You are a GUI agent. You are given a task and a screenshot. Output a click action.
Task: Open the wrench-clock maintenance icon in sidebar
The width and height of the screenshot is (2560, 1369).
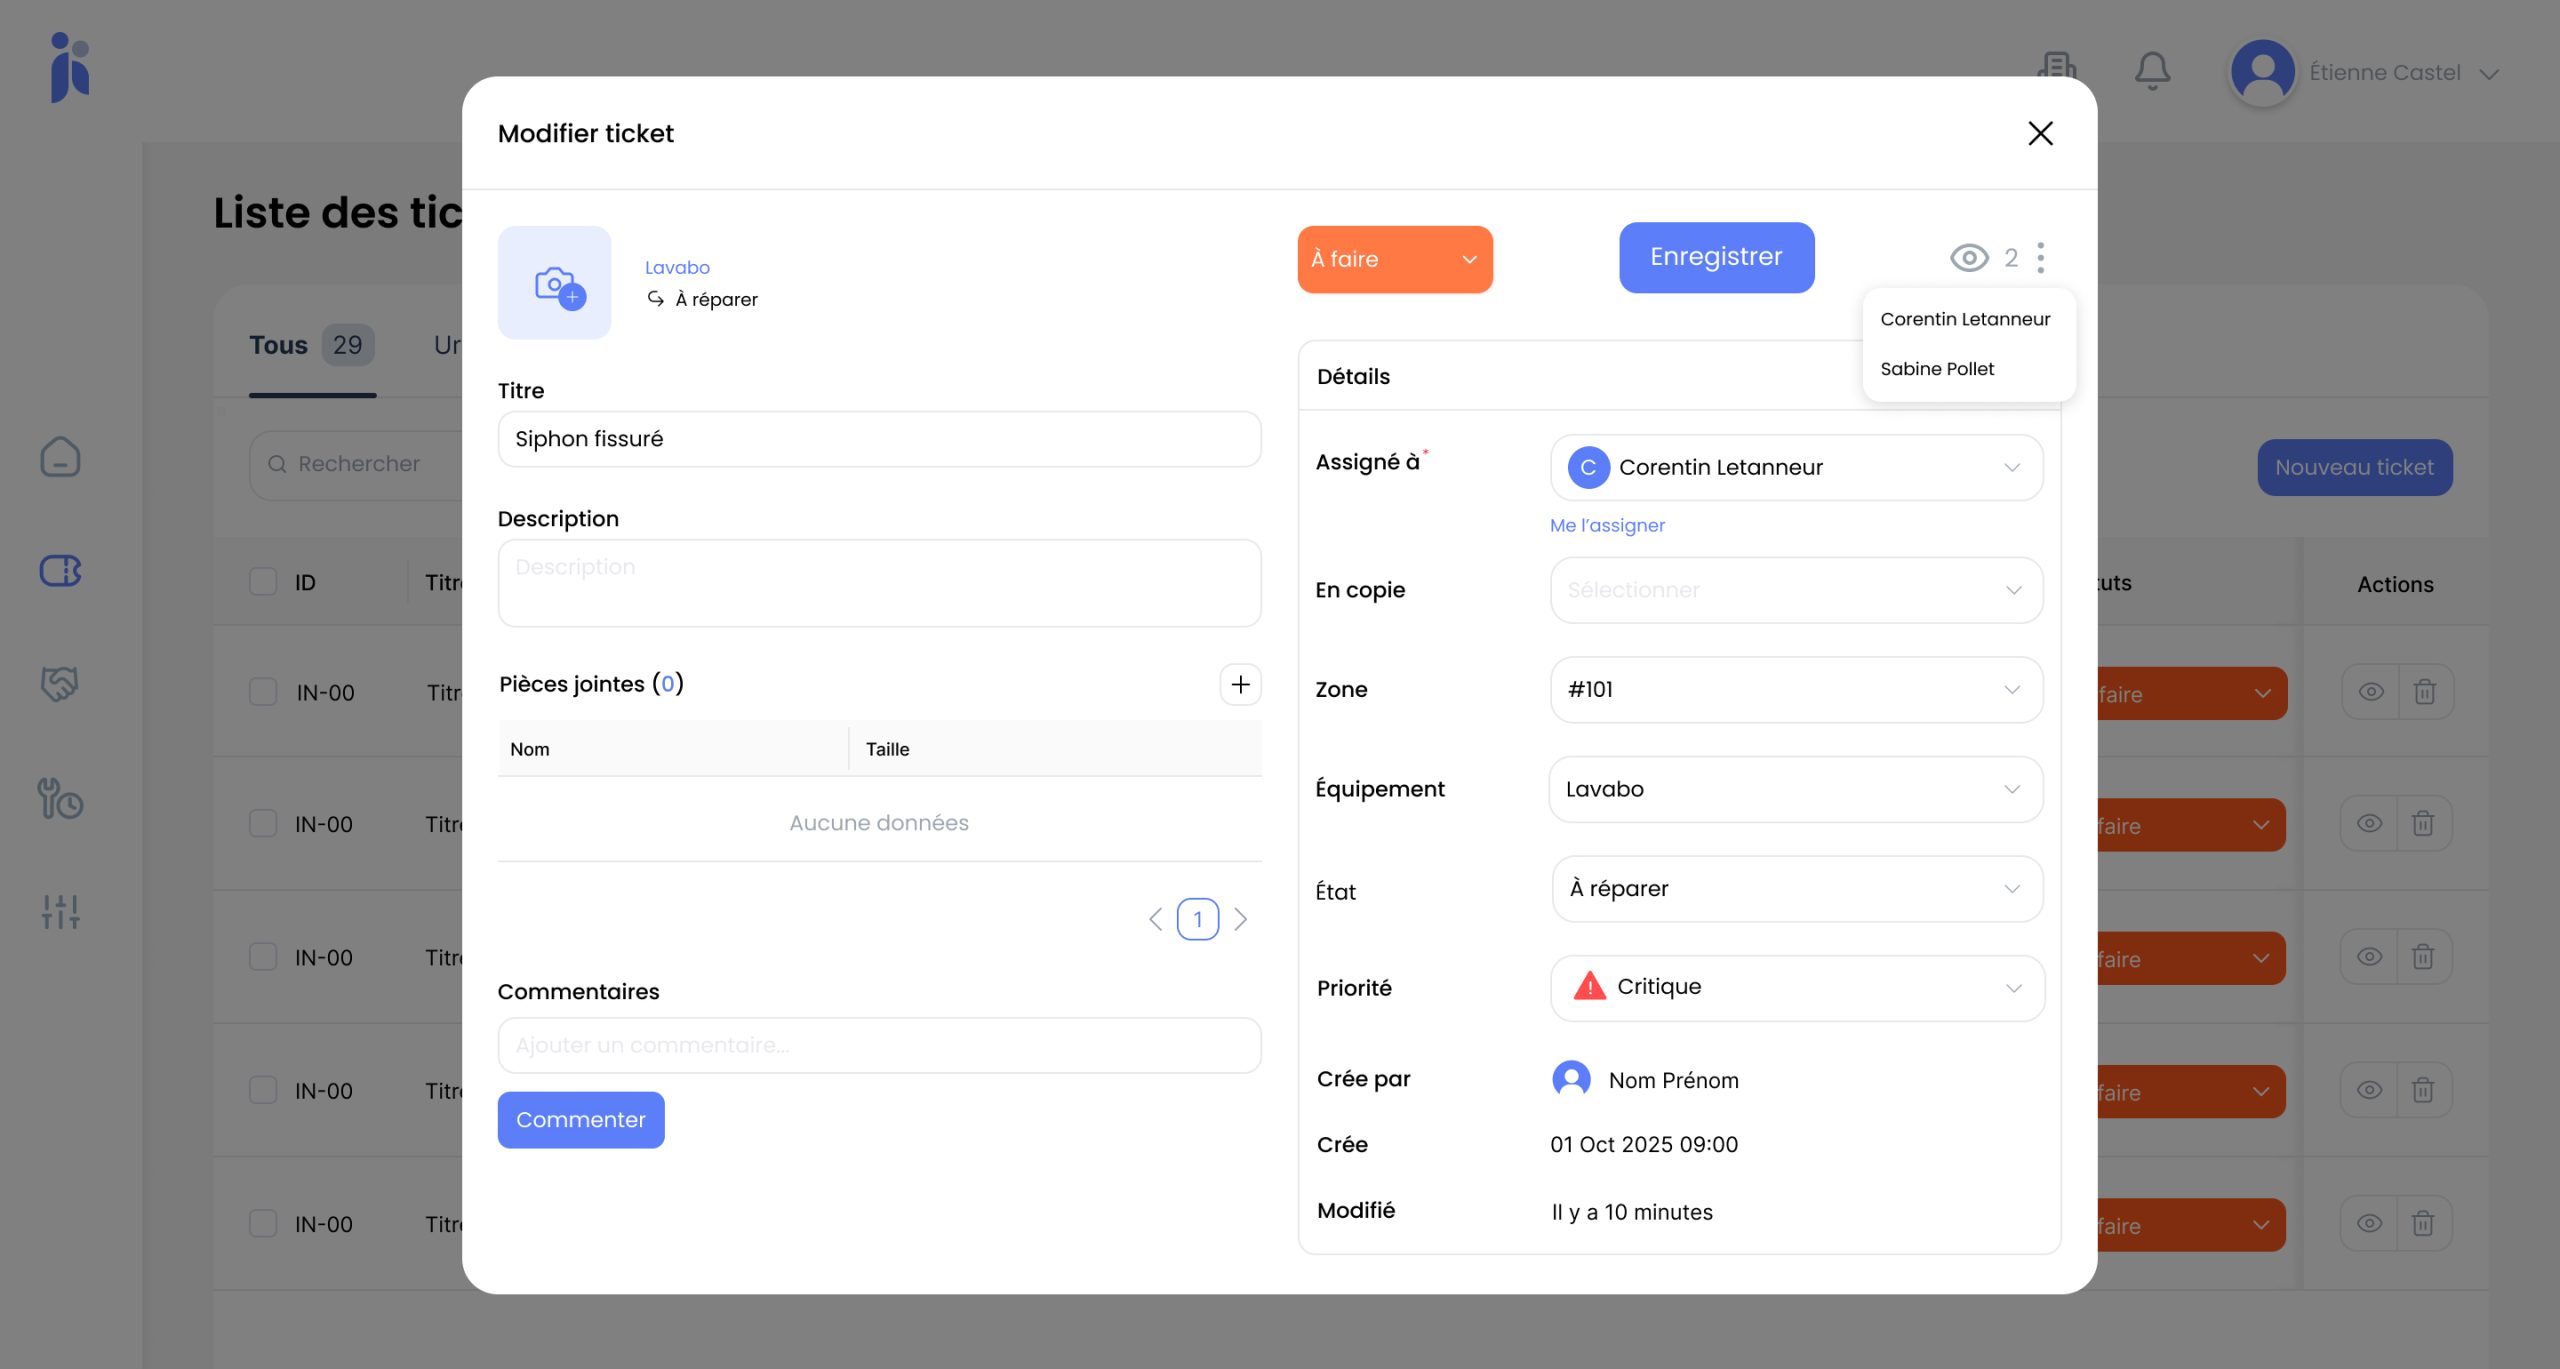(60, 798)
